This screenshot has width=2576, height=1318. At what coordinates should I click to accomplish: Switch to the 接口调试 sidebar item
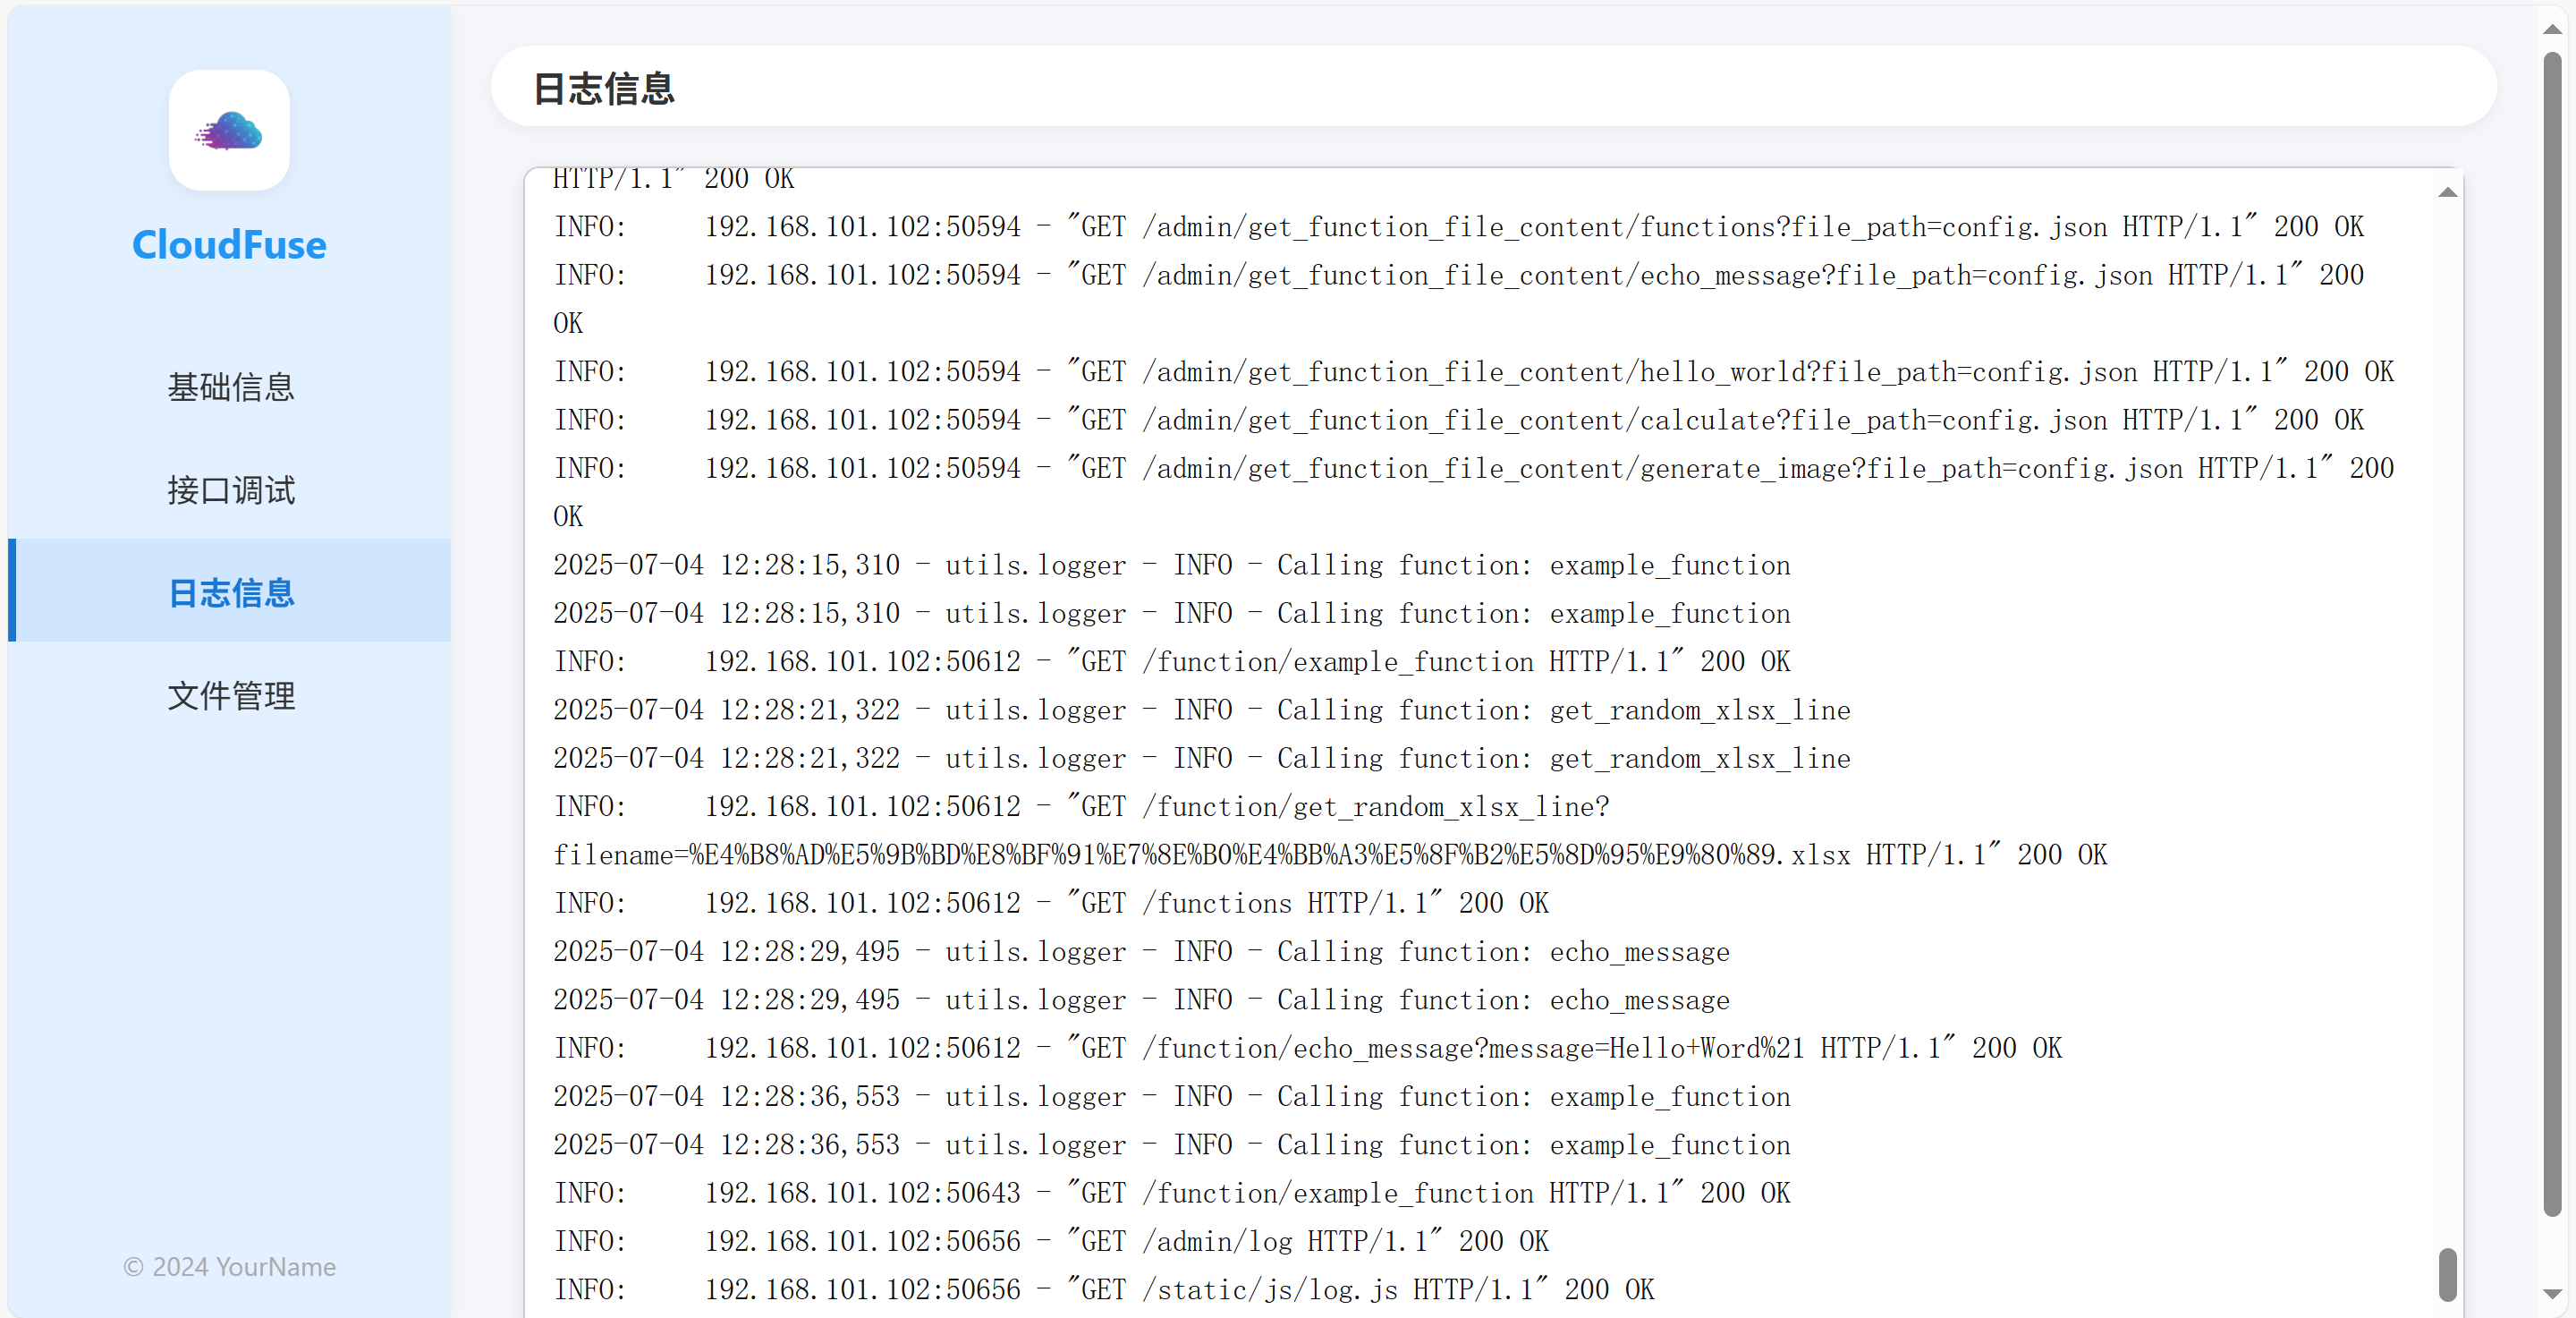231,490
